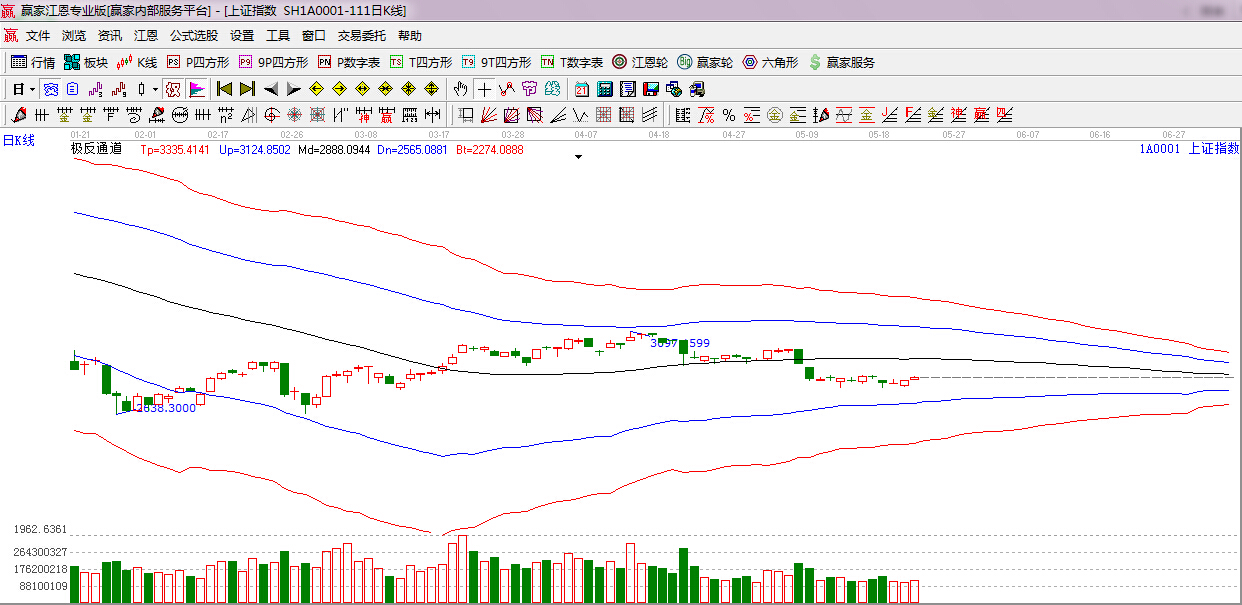Click the 日K线 label at chart corner
1242x605 pixels.
18,140
